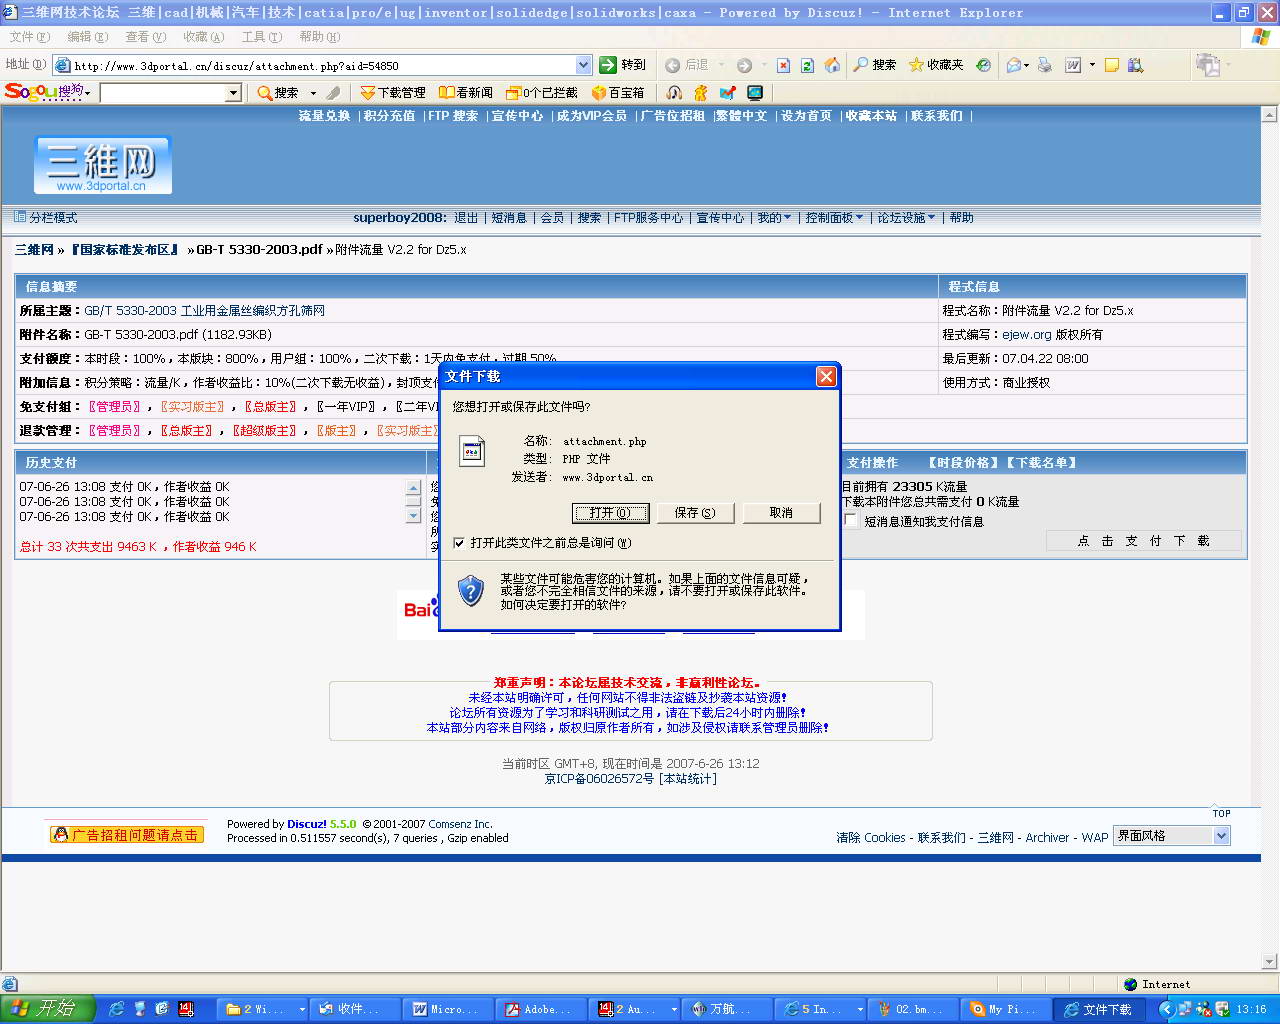Screen dimensions: 1280x1024
Task: Open the 界面风格 style selector
Action: [x=1172, y=836]
